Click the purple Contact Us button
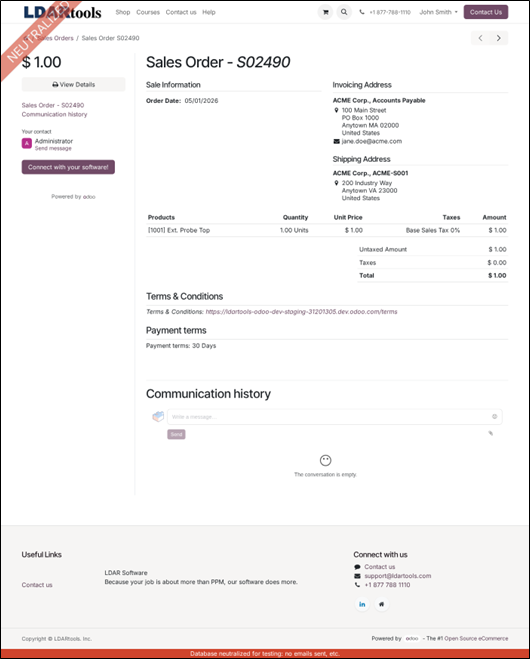The height and width of the screenshot is (659, 530). click(x=486, y=12)
